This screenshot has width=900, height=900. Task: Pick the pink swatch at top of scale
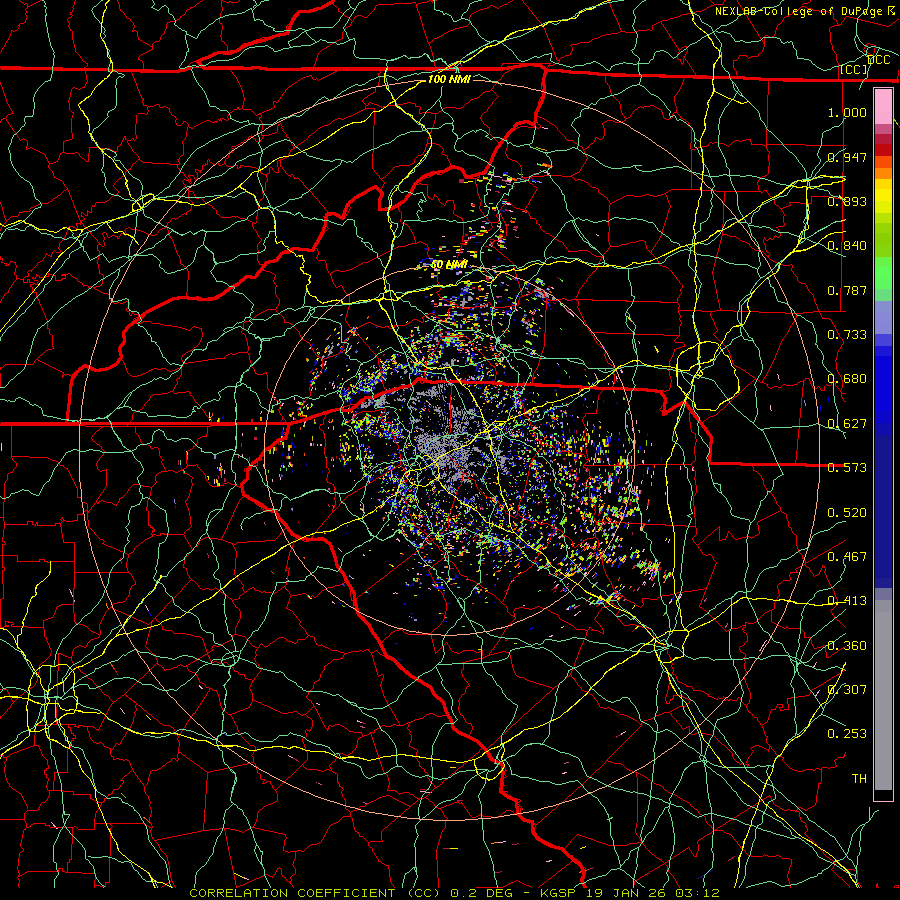point(883,106)
